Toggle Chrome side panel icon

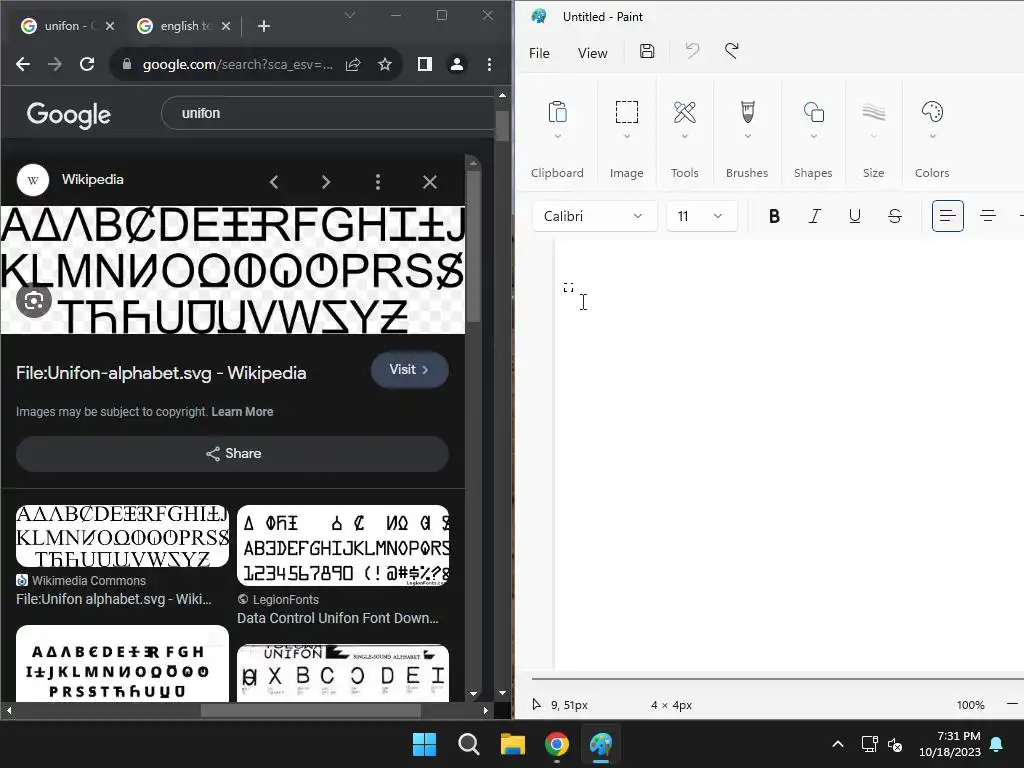[424, 64]
